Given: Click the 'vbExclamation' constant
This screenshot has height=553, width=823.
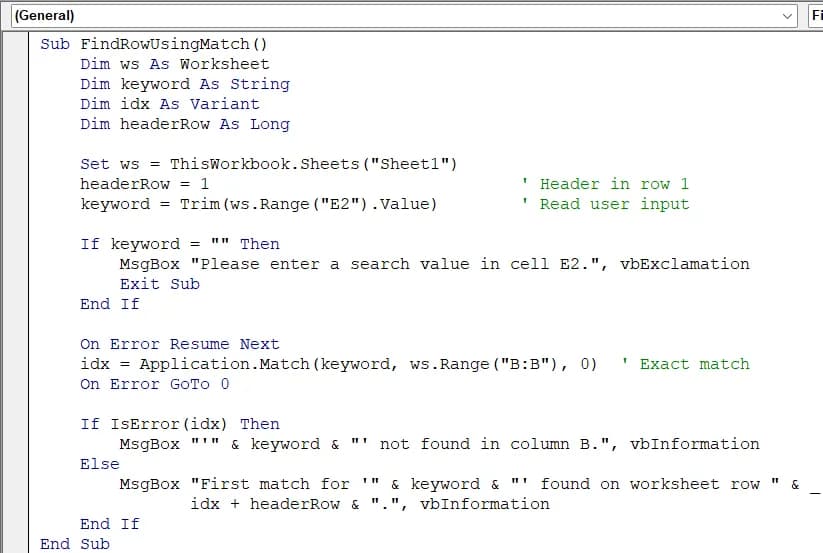Looking at the screenshot, I should (x=684, y=264).
